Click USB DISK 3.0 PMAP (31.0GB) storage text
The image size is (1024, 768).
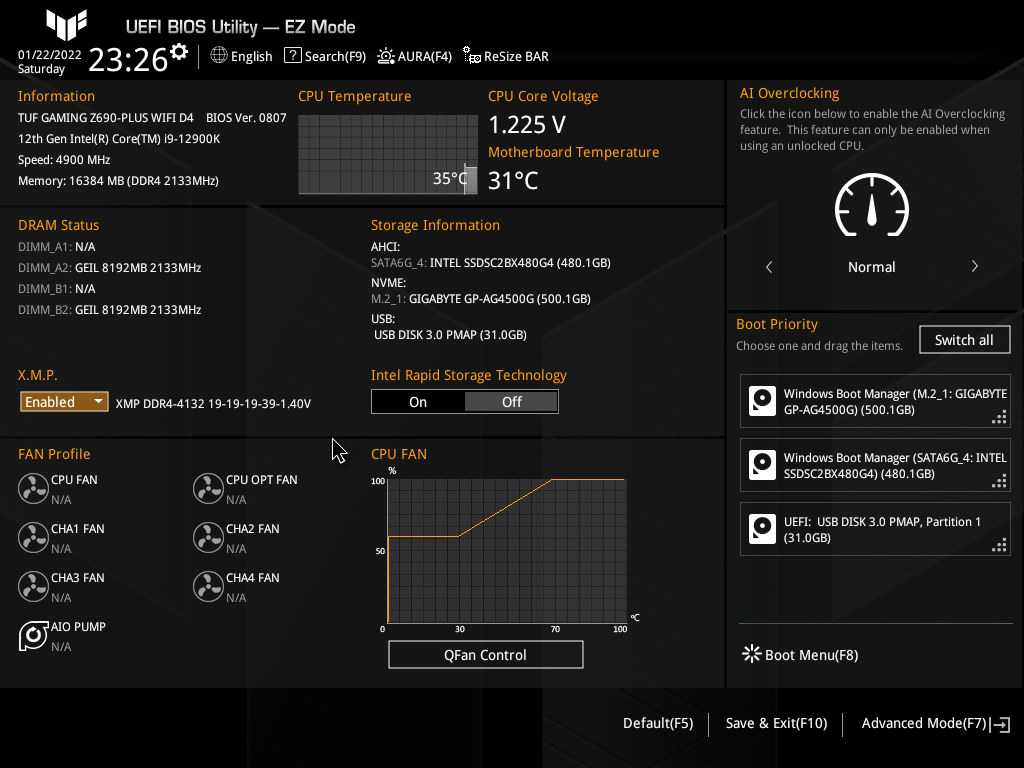(x=450, y=334)
